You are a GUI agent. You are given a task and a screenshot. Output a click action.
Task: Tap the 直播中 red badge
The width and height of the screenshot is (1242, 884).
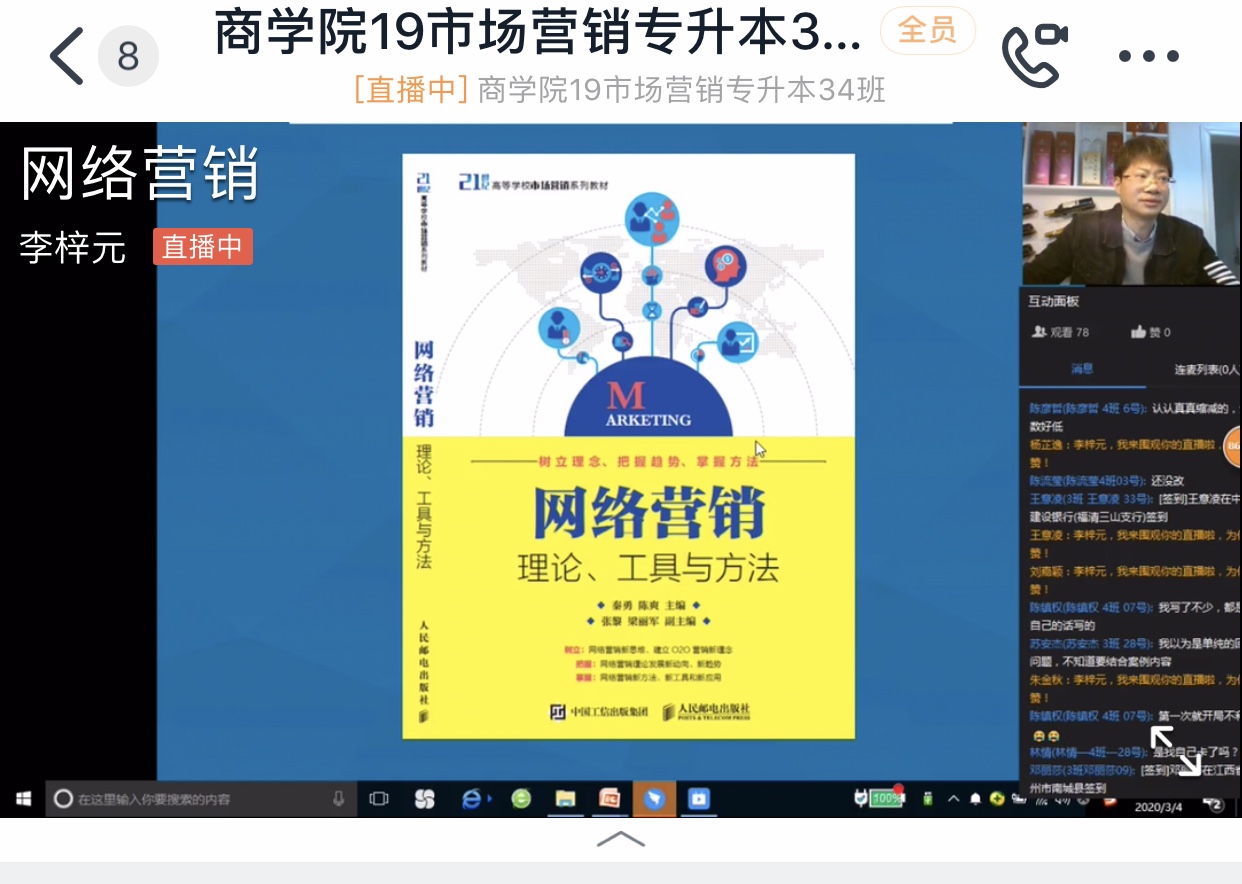pos(202,247)
